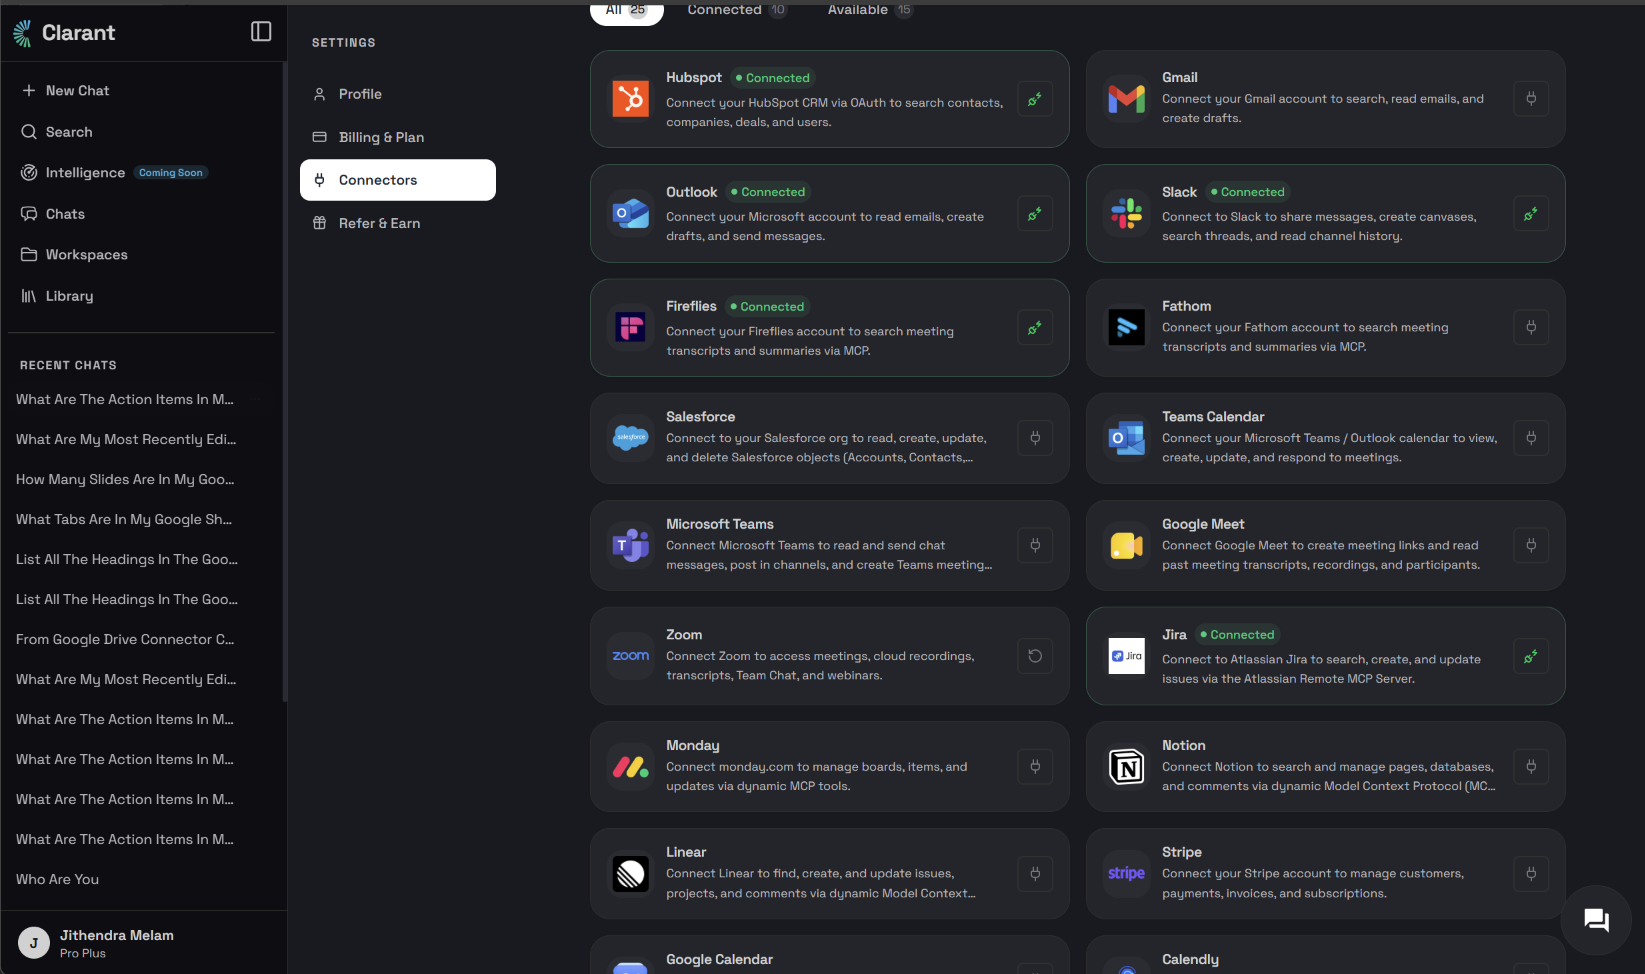
Task: Click the Clarant logo
Action: [x=64, y=33]
